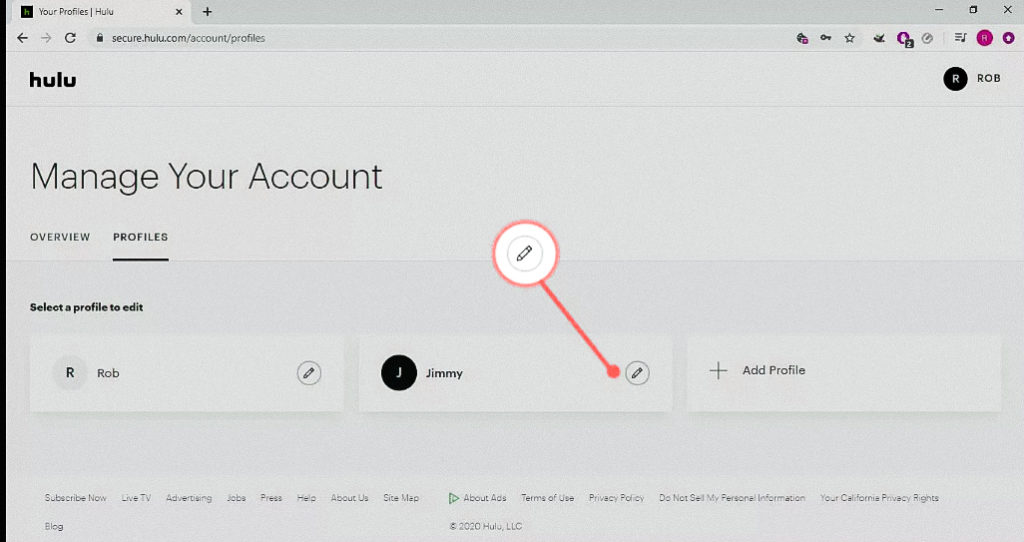Click the cookie blocked icon in address bar
Image resolution: width=1024 pixels, height=542 pixels.
tap(802, 38)
